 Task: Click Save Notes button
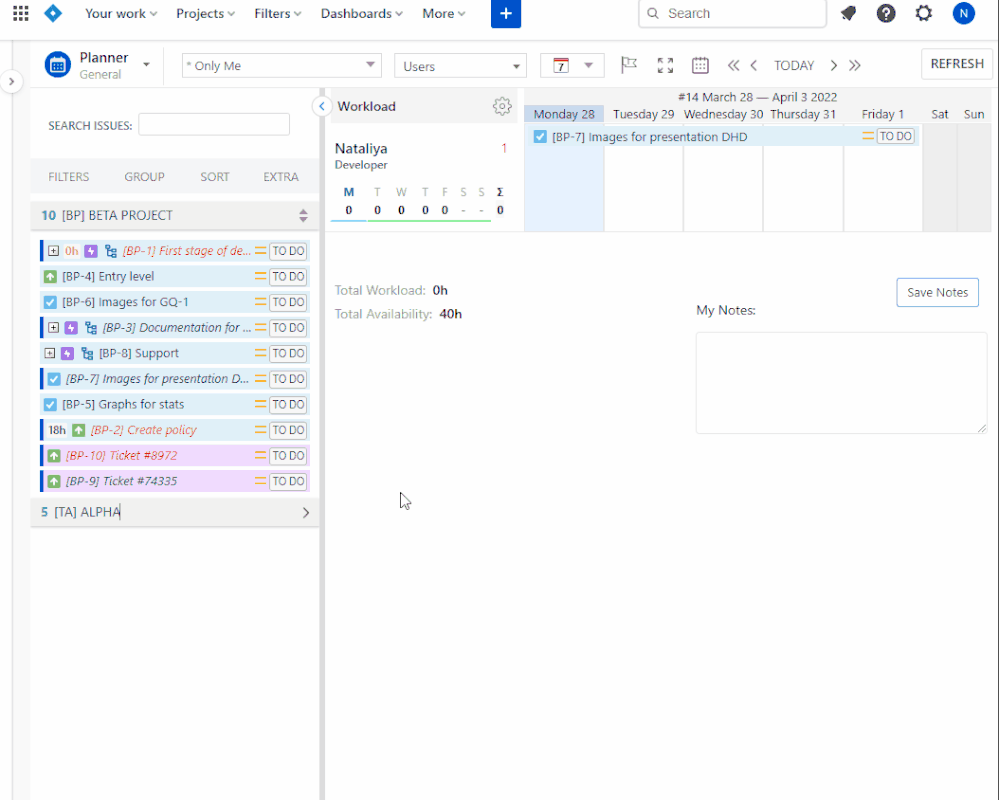(937, 292)
